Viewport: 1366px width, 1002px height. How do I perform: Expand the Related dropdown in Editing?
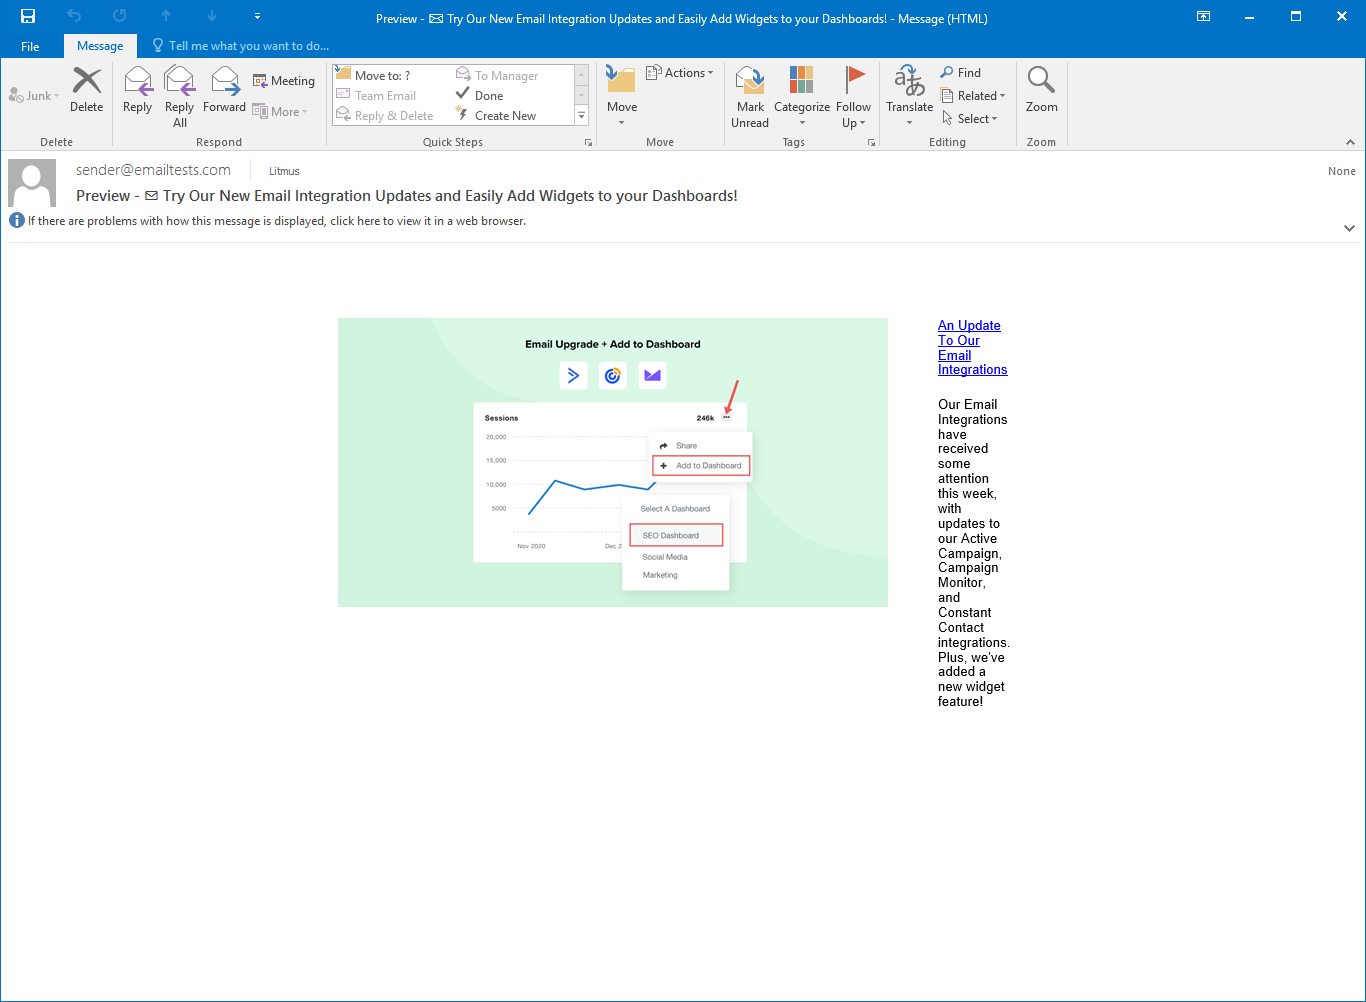click(973, 95)
